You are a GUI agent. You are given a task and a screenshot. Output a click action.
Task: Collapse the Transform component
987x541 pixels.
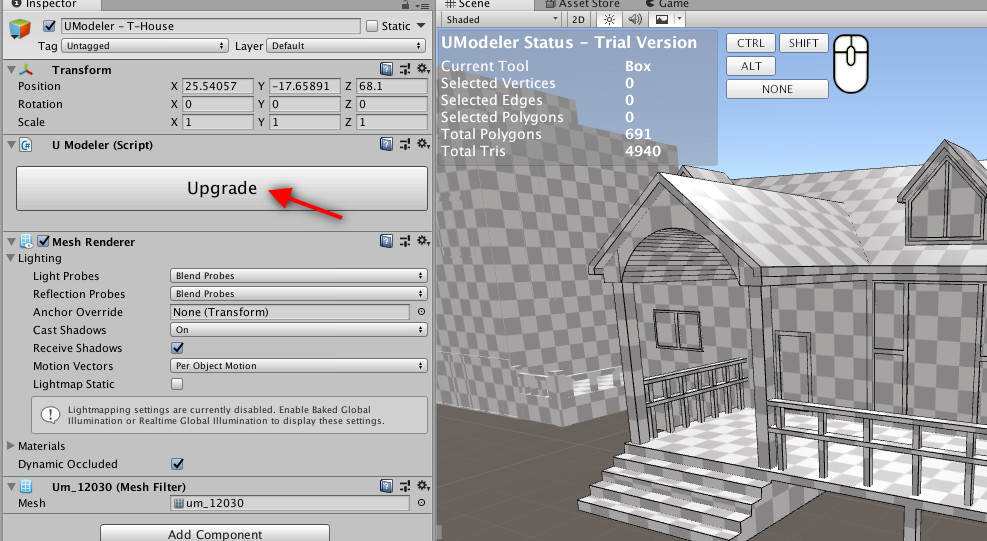(11, 69)
